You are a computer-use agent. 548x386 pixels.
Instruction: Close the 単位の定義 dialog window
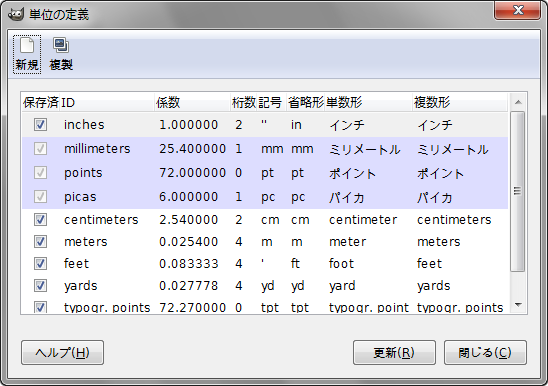pyautogui.click(x=517, y=10)
